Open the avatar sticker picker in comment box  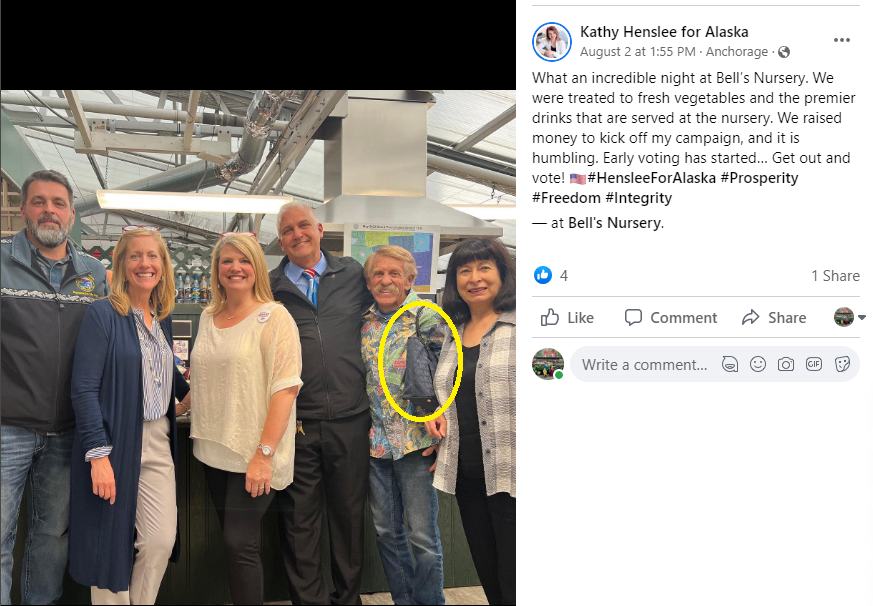click(729, 365)
